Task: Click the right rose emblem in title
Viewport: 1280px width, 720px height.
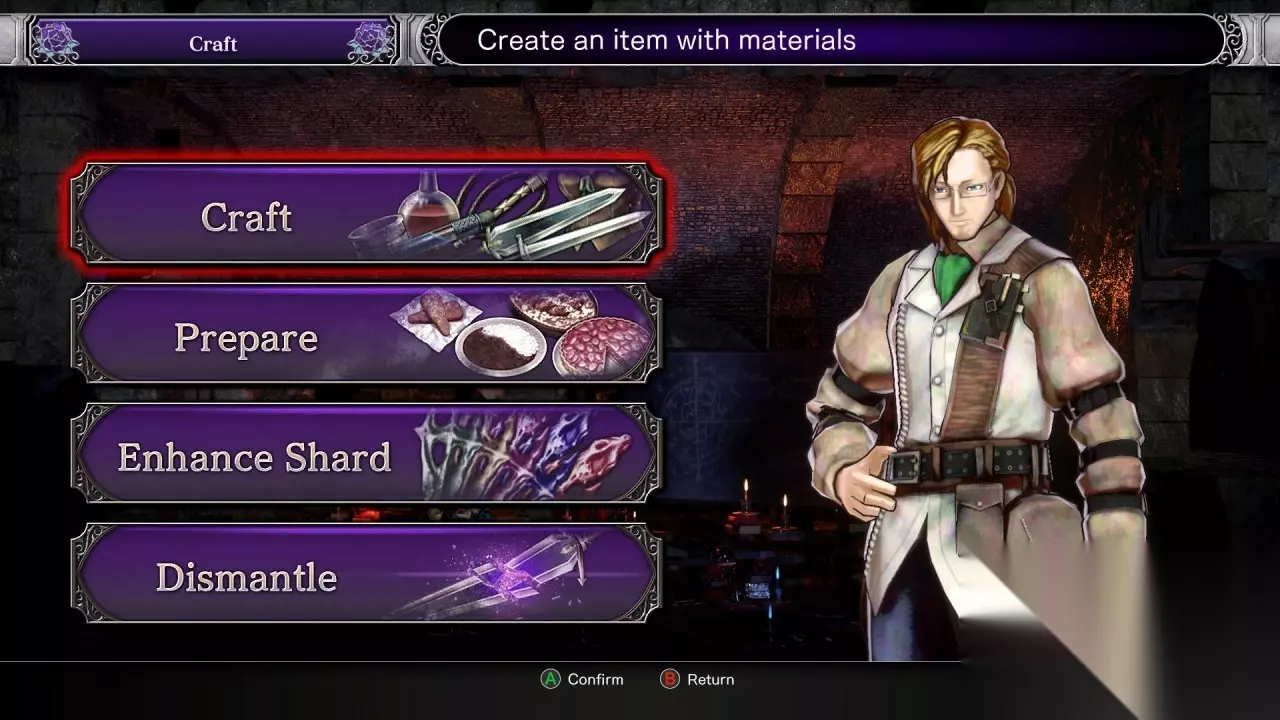Action: click(370, 41)
